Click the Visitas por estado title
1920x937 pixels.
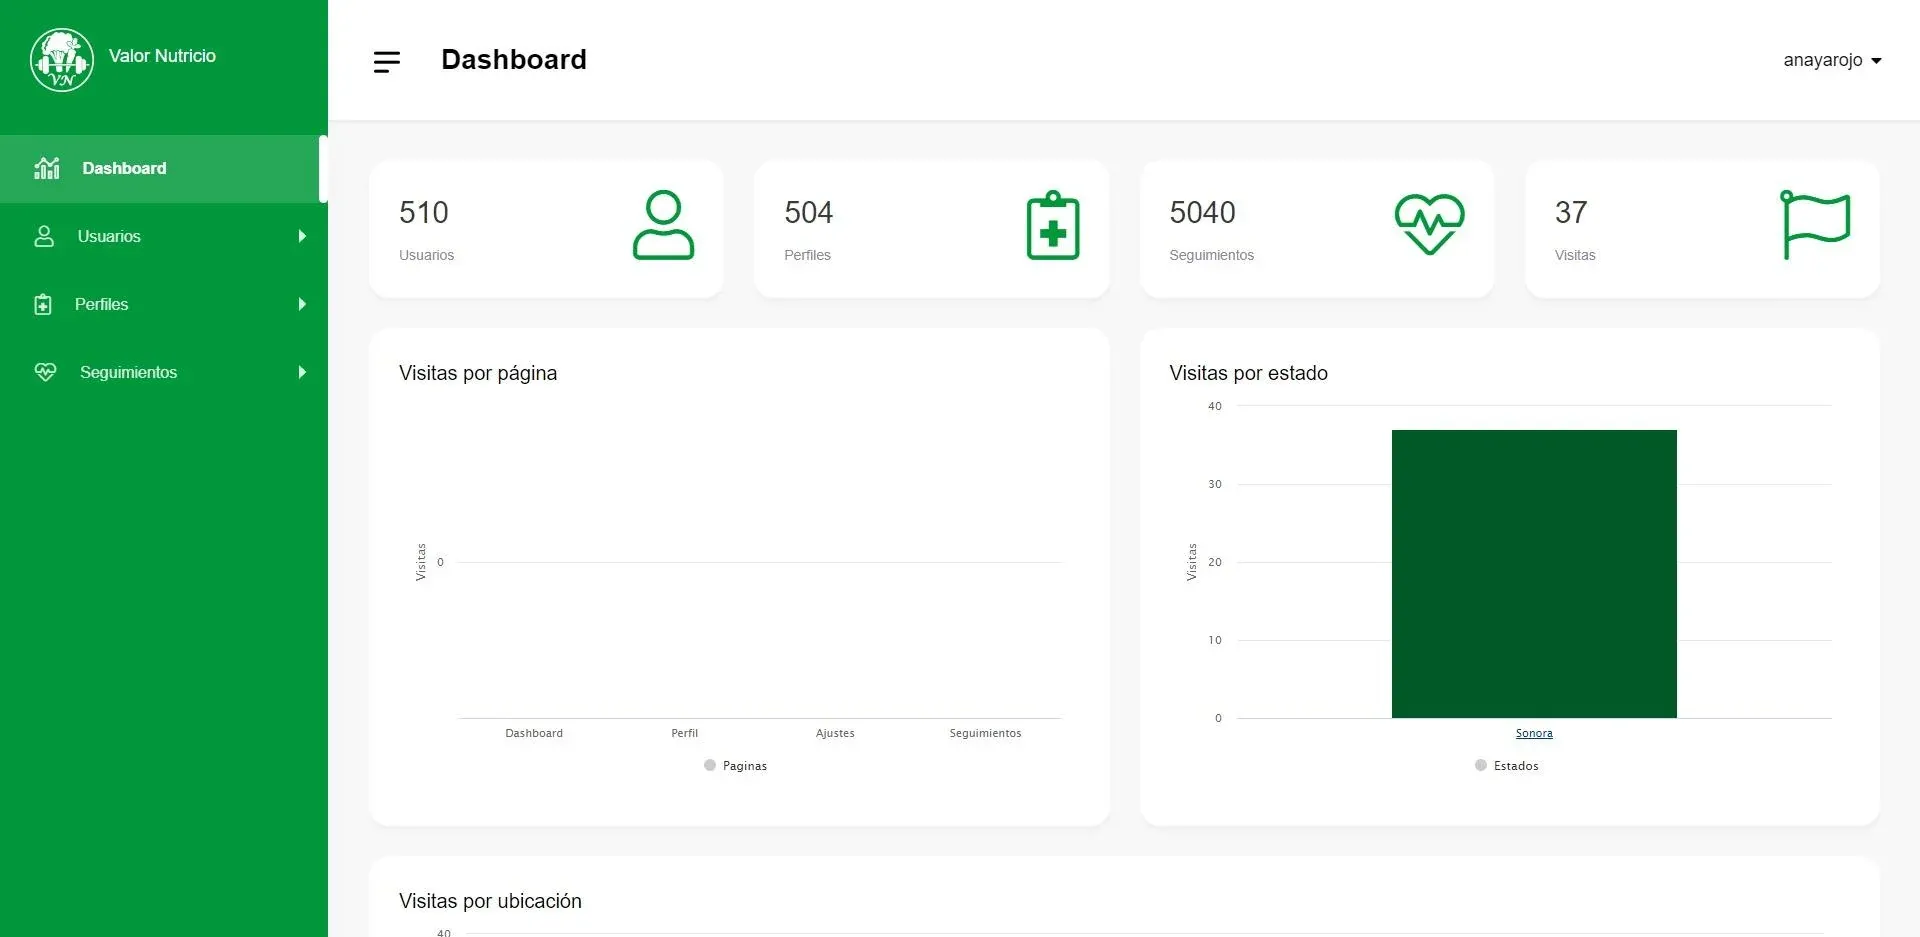tap(1249, 373)
